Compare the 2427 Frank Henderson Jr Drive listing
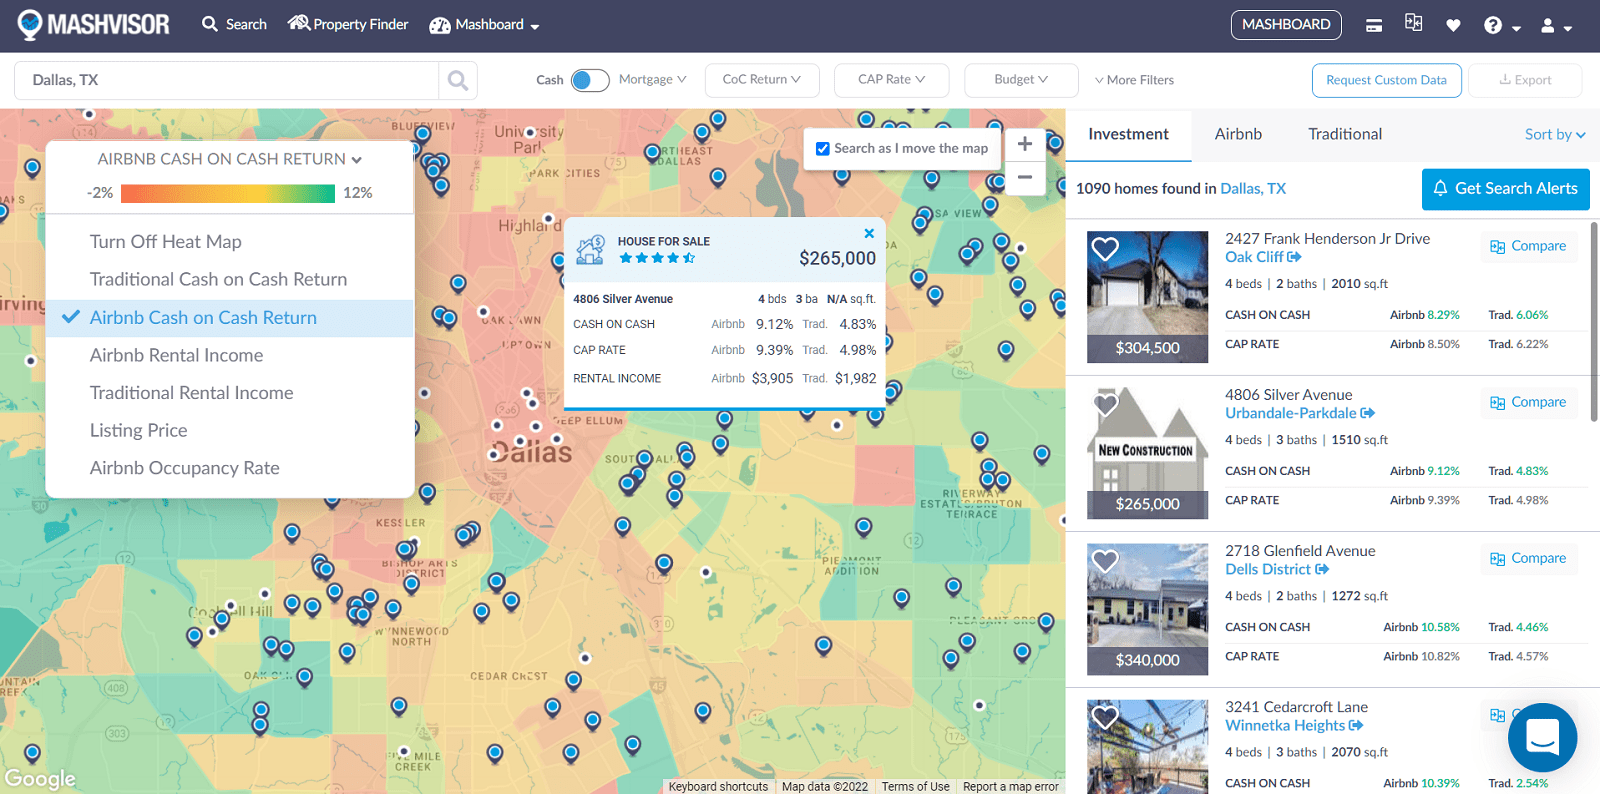 tap(1528, 246)
